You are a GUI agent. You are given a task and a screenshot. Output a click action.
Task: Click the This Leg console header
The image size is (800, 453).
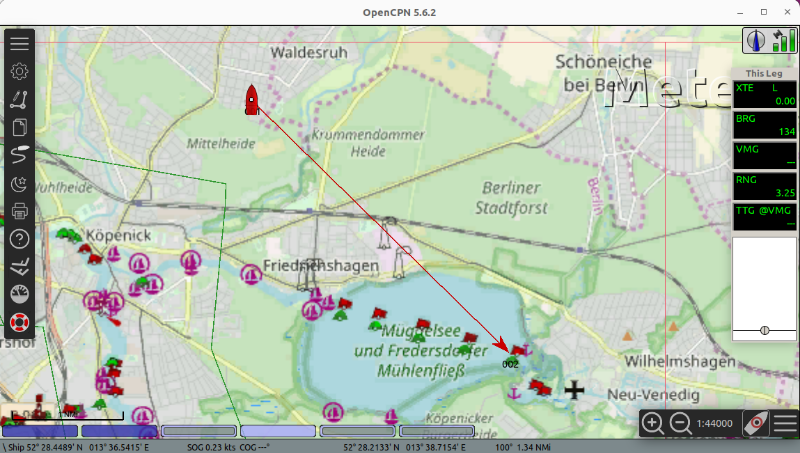tap(764, 73)
